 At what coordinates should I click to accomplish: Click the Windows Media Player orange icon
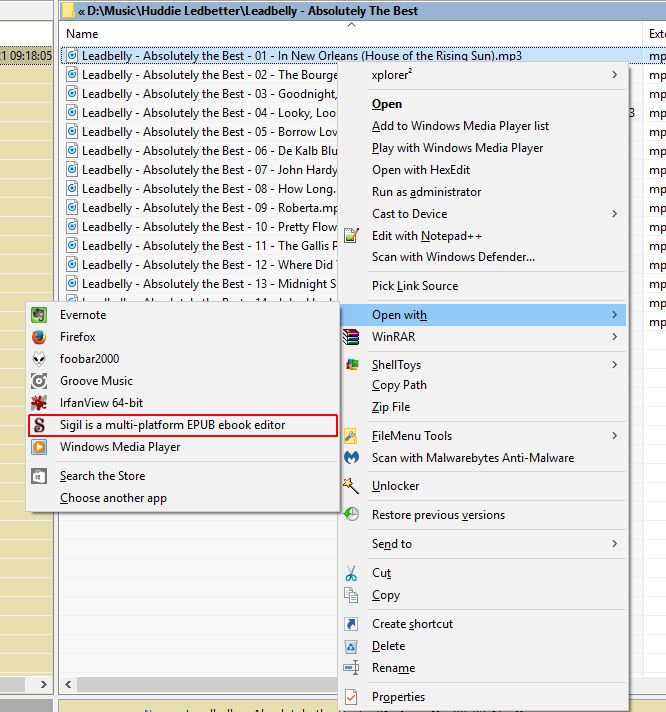pos(39,447)
